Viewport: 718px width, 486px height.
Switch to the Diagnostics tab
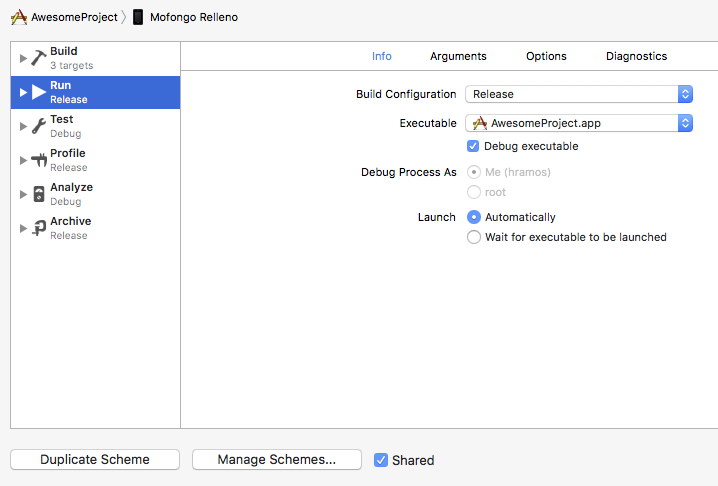636,56
